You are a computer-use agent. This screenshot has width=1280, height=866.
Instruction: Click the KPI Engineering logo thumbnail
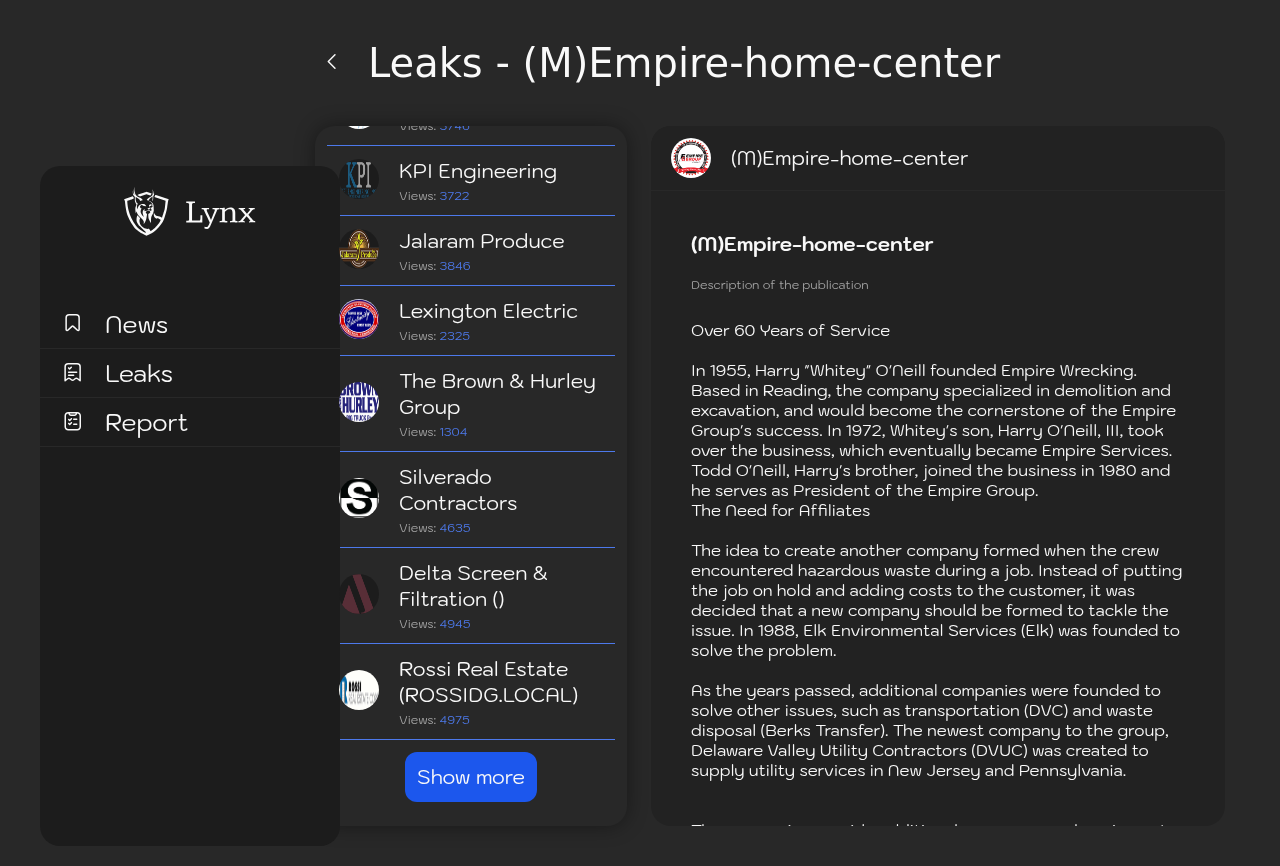pyautogui.click(x=359, y=180)
